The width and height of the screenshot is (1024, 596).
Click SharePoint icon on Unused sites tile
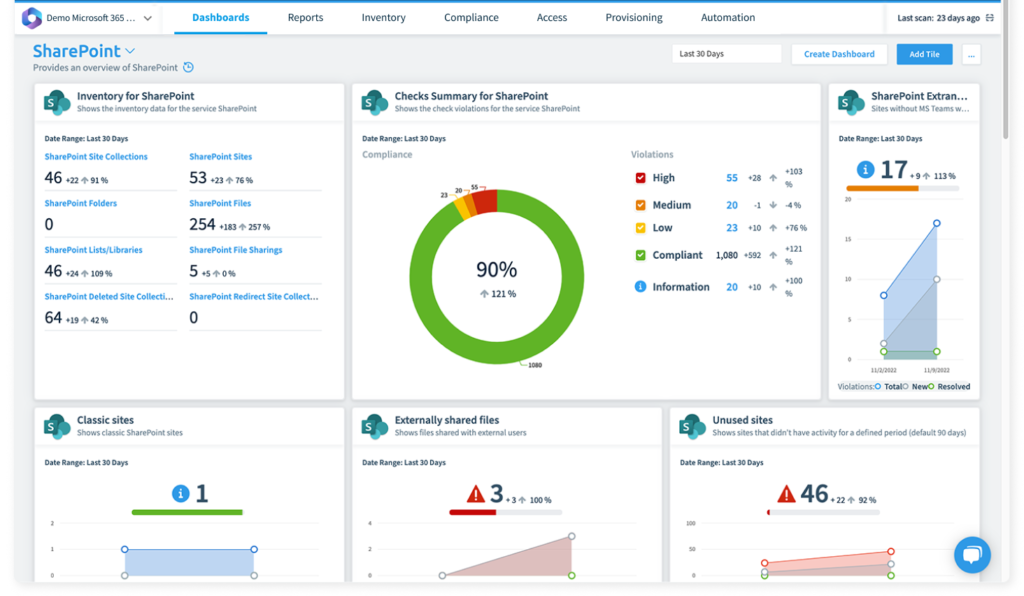coord(692,426)
